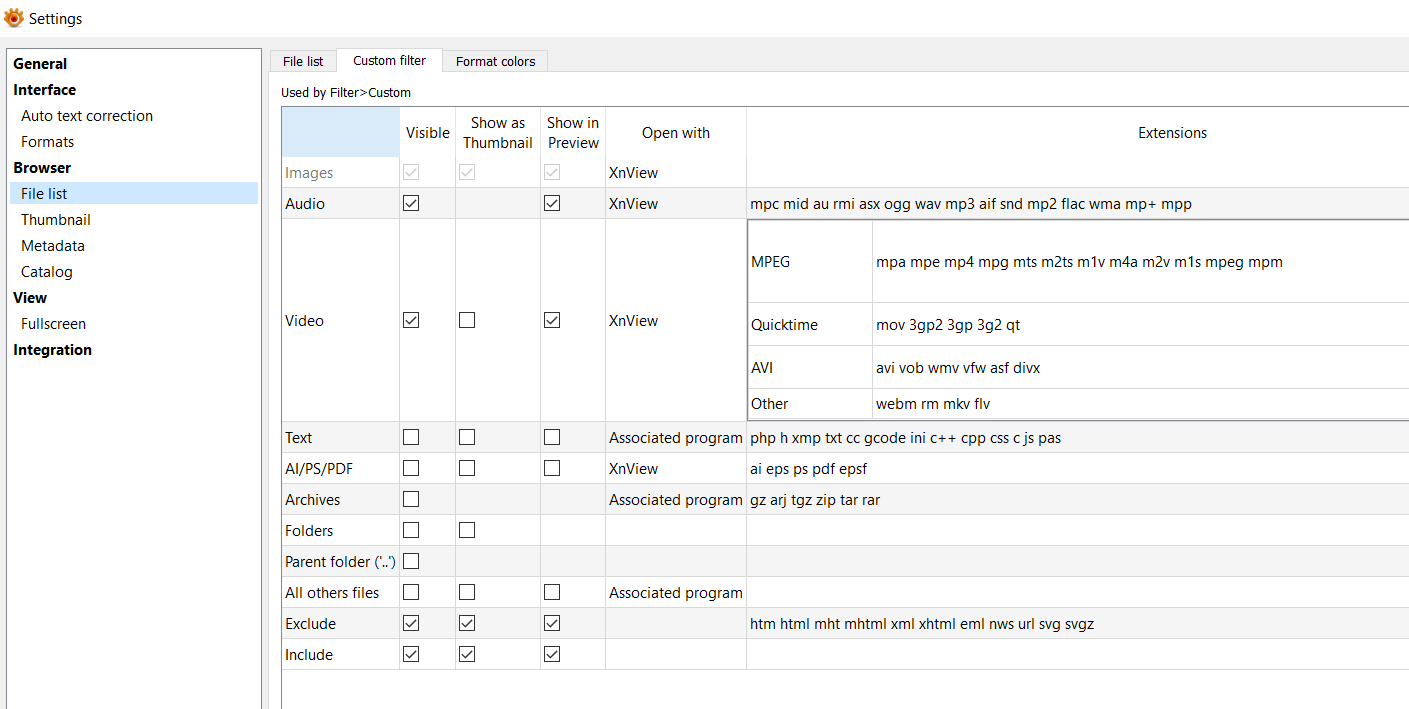The image size is (1409, 709).
Task: Change Open with program for Text row
Action: pos(675,437)
